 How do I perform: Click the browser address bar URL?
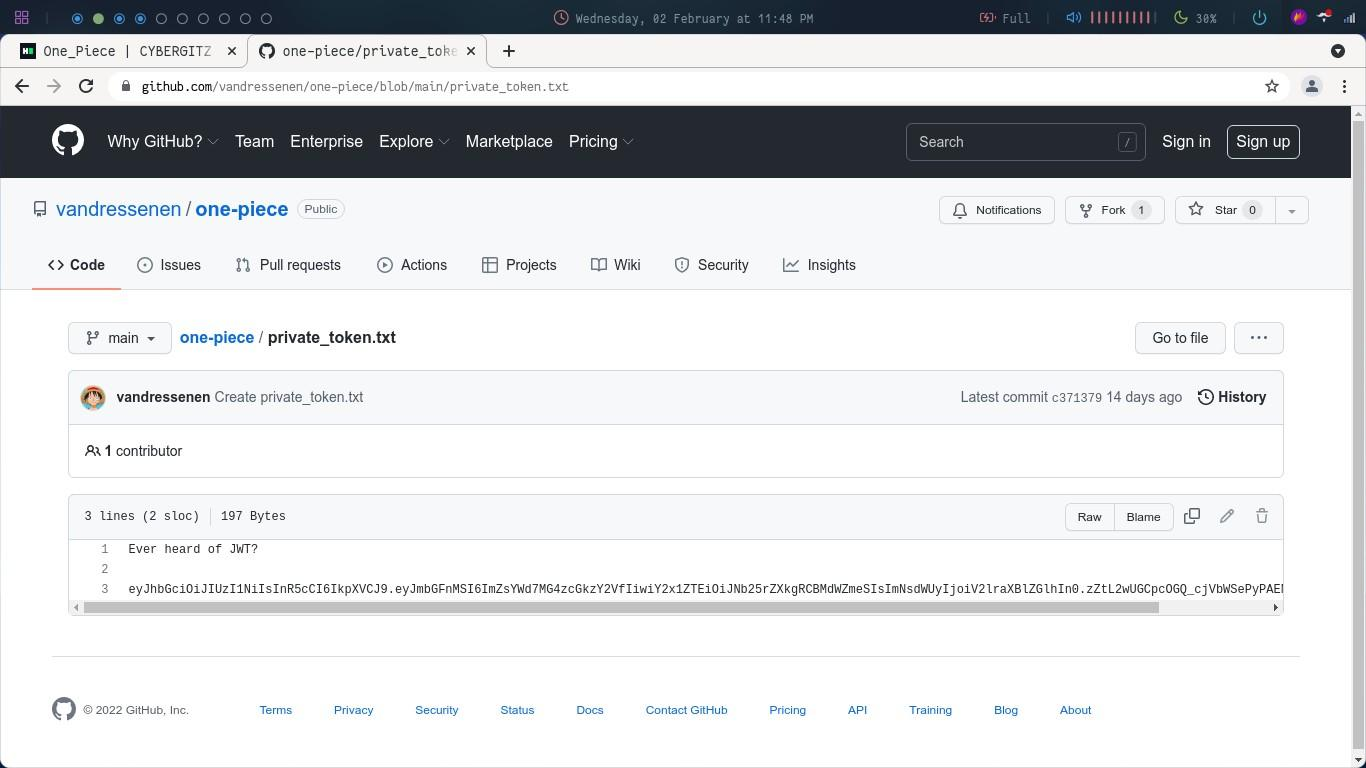(355, 86)
